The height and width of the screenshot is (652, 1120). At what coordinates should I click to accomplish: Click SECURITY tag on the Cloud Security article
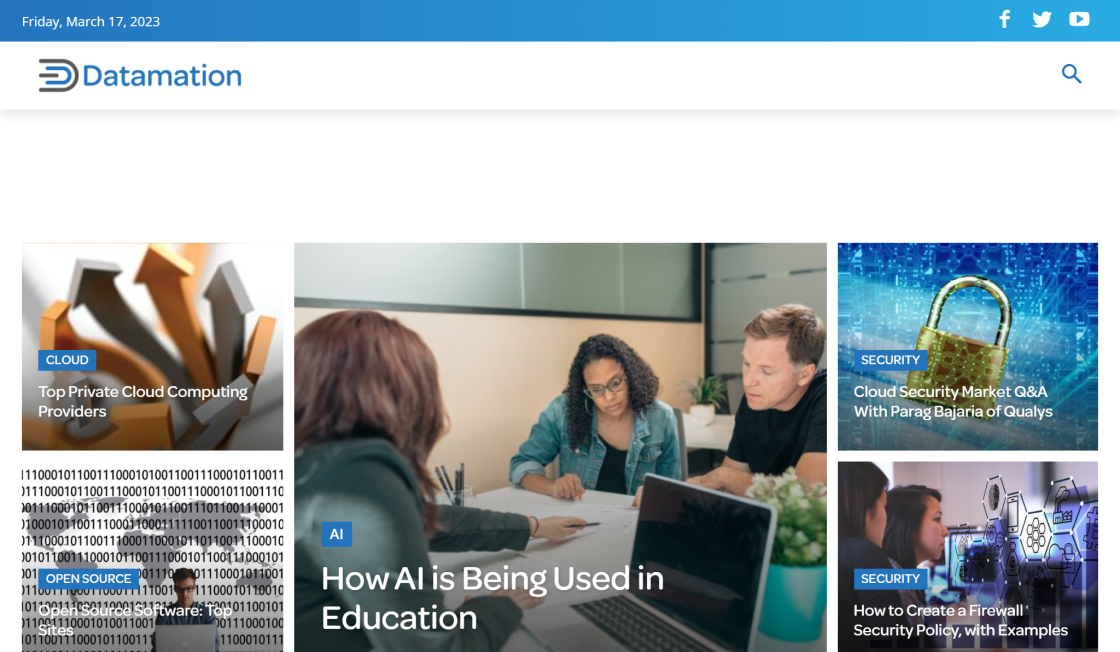coord(889,360)
